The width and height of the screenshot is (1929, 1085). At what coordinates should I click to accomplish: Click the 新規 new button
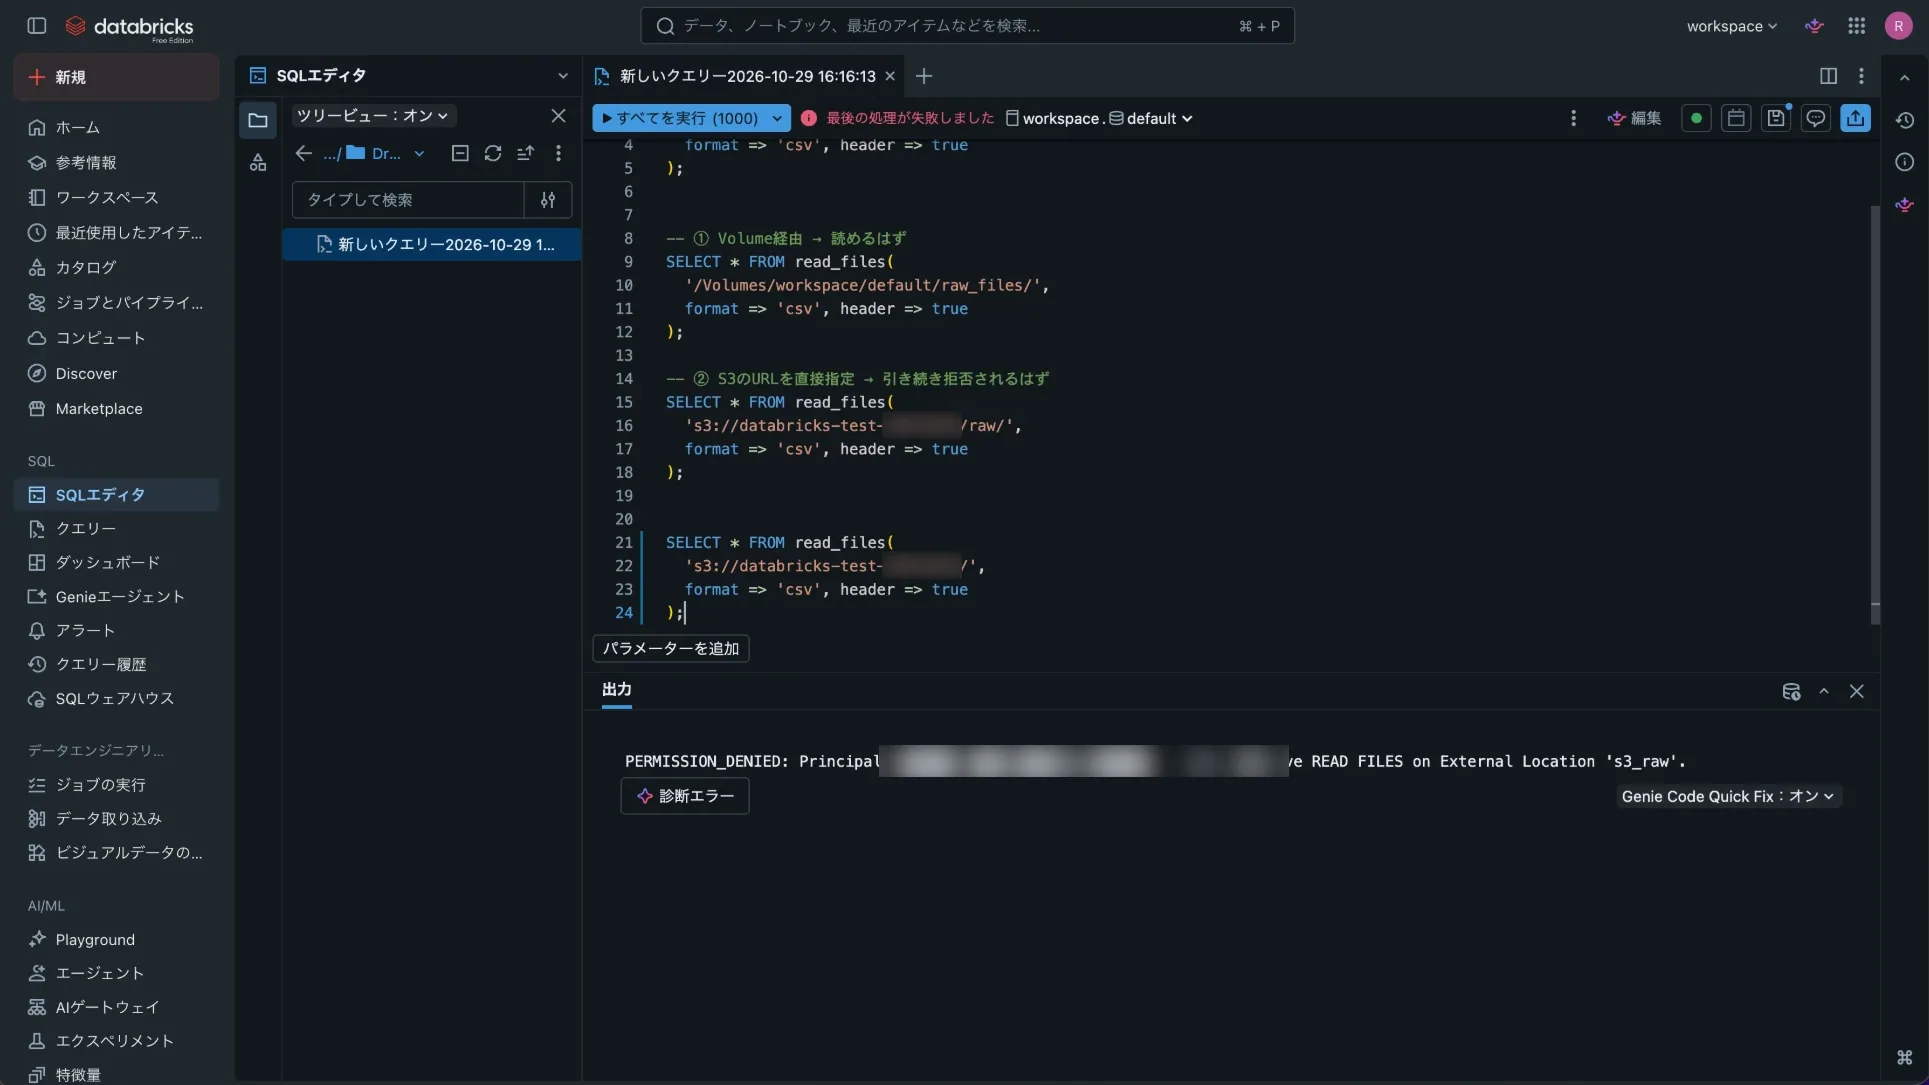click(117, 77)
